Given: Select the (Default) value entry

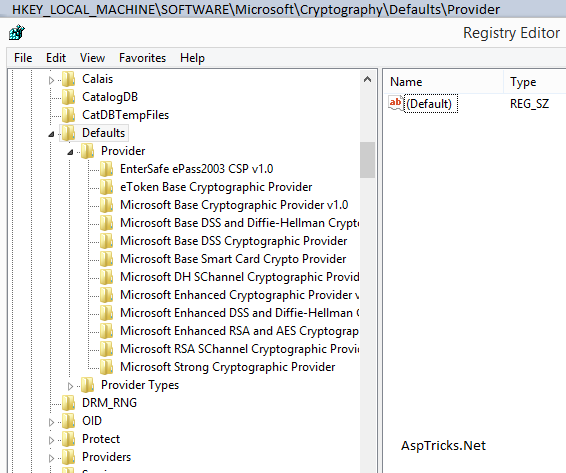Looking at the screenshot, I should 431,104.
